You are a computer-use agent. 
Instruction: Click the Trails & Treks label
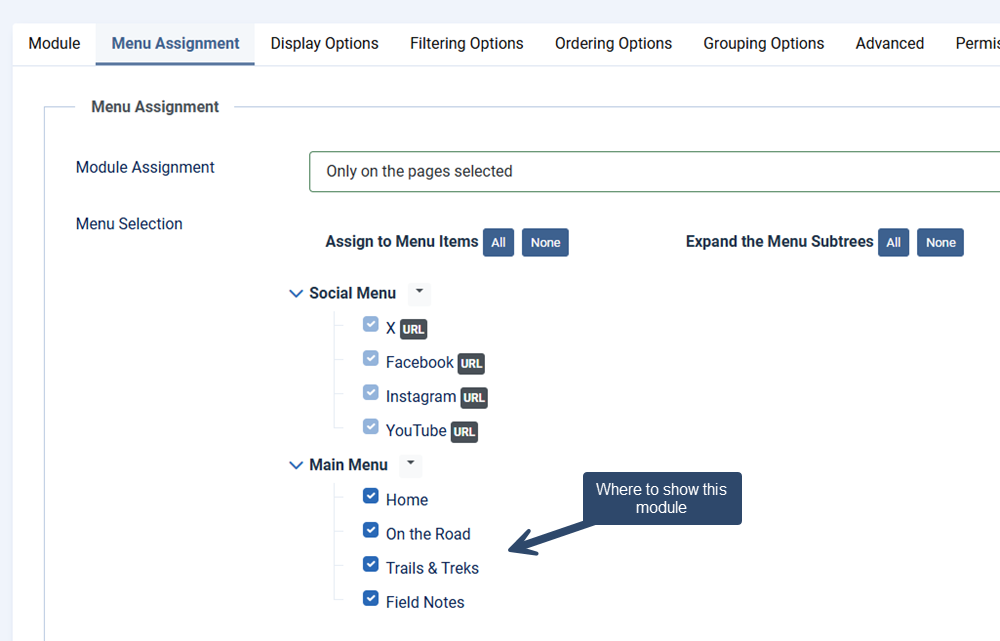coord(432,568)
